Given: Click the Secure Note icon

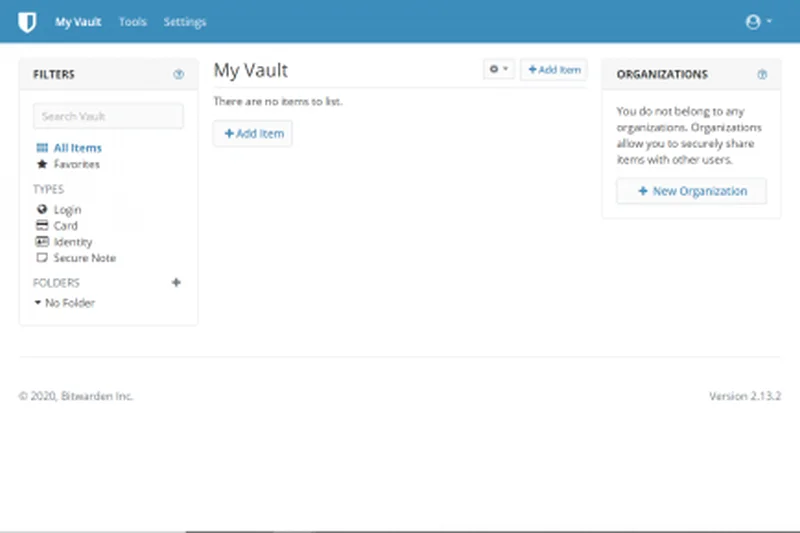Looking at the screenshot, I should (x=42, y=258).
